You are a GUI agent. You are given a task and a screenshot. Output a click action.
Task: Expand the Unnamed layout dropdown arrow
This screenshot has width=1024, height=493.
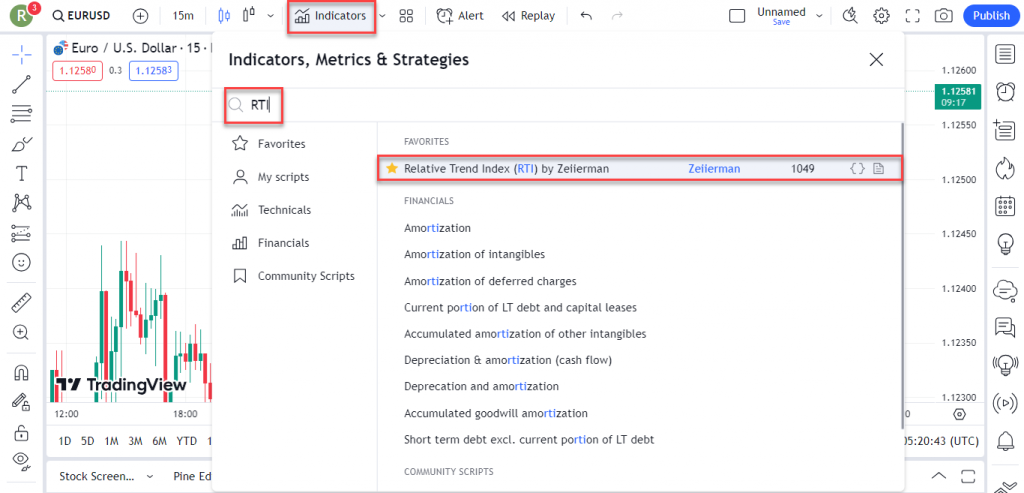tap(820, 16)
